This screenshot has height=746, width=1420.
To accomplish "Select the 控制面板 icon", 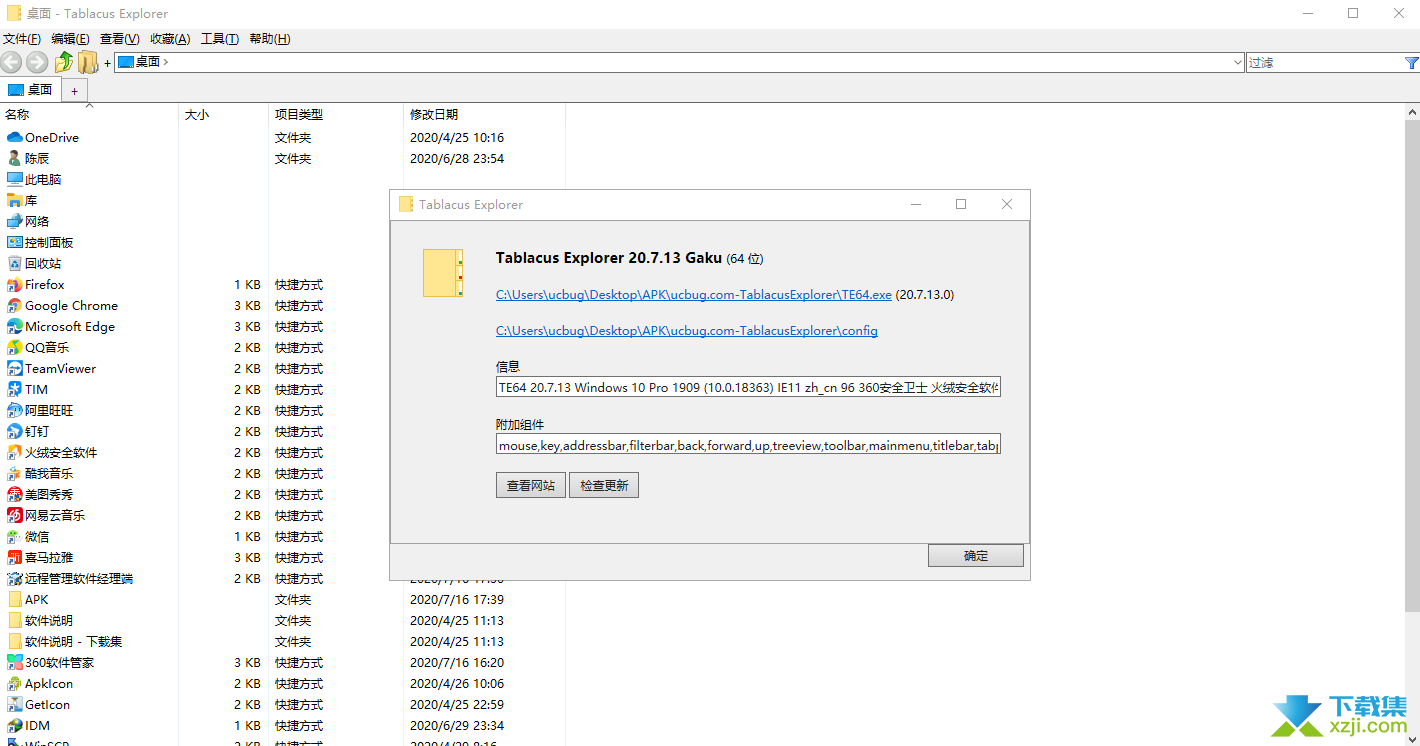I will [x=14, y=242].
